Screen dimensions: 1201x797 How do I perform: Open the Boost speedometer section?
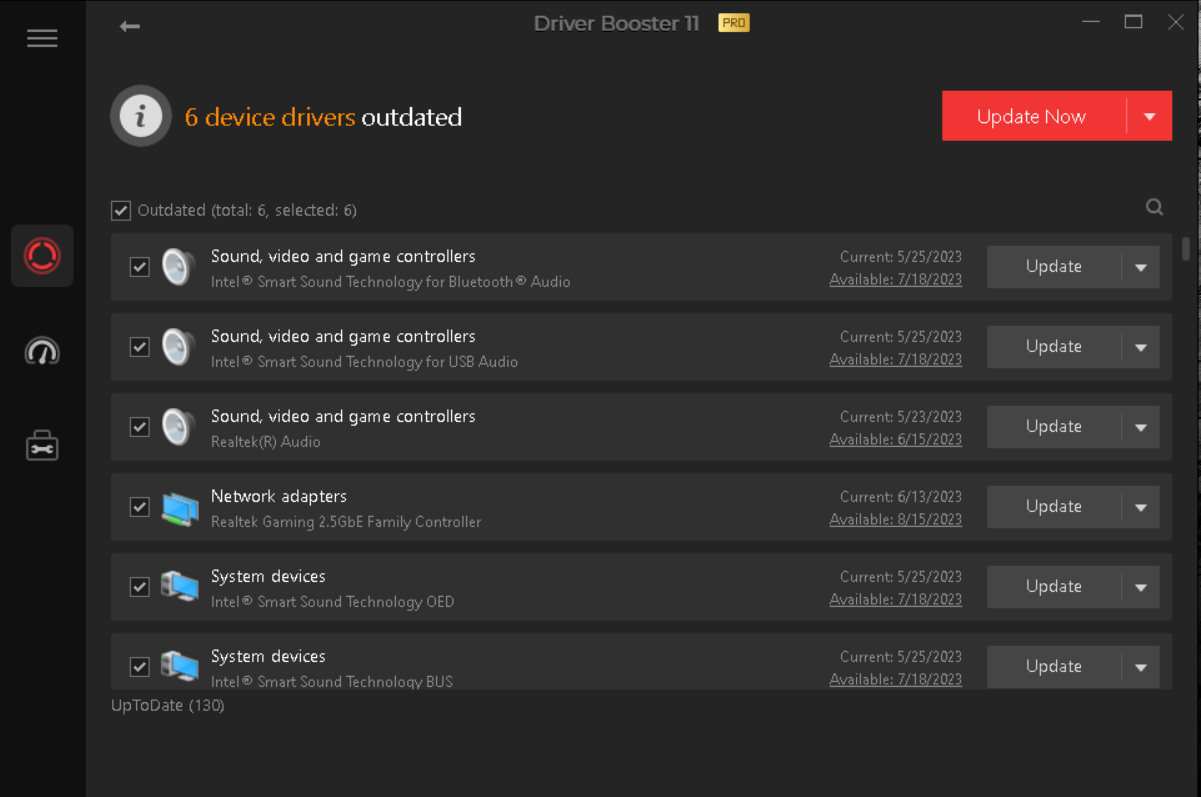pos(42,351)
